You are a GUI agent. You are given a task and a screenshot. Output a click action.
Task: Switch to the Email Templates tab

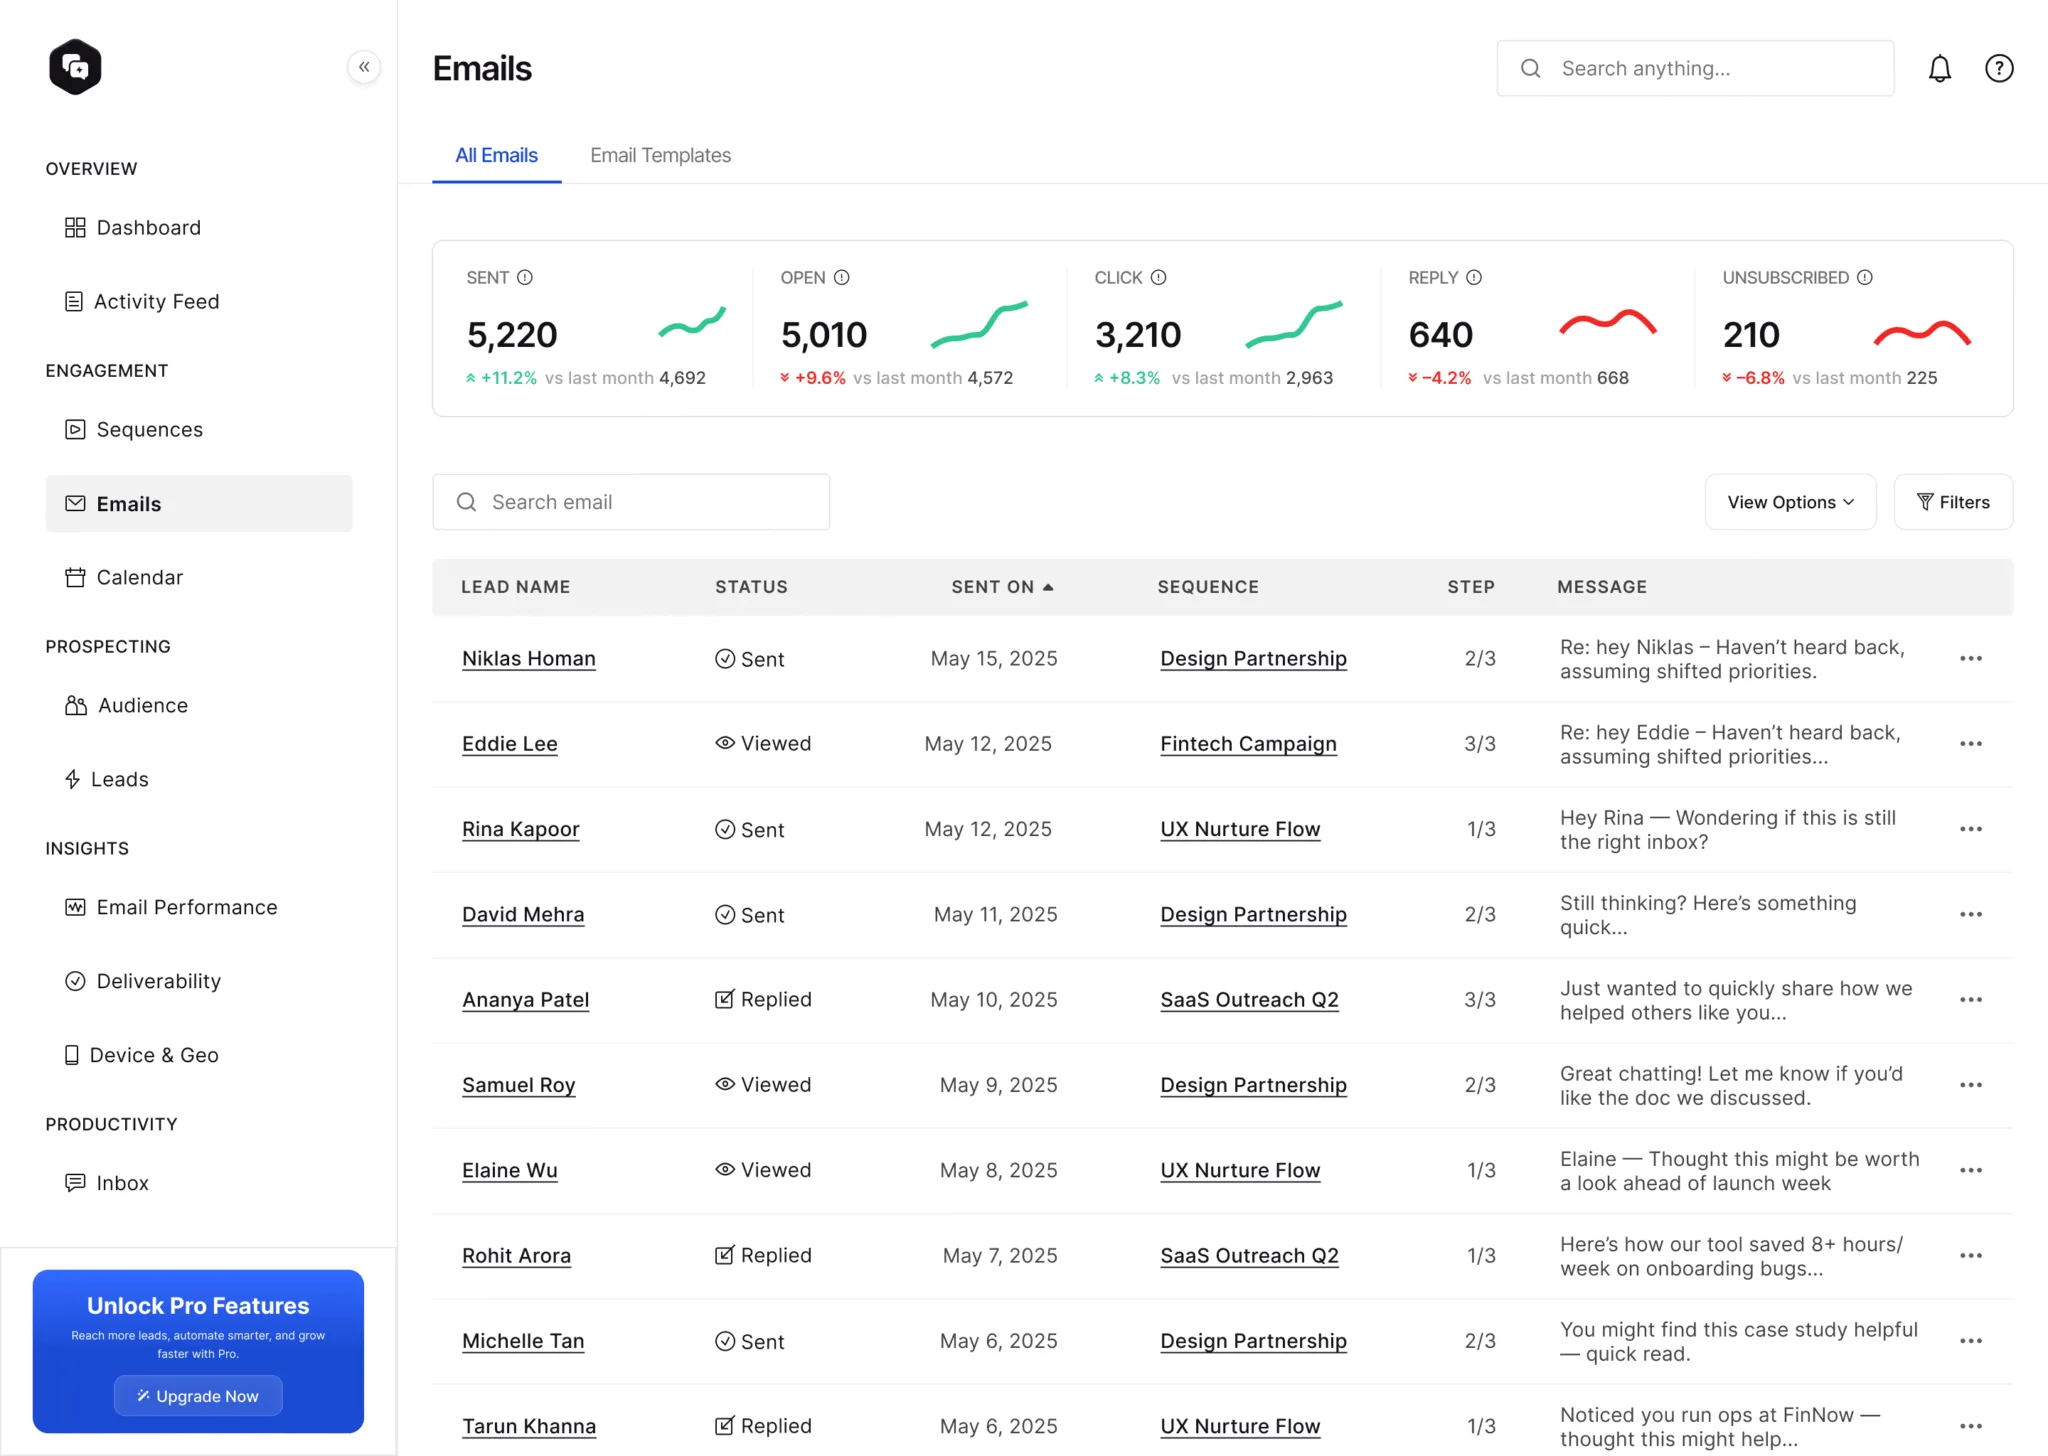(660, 155)
